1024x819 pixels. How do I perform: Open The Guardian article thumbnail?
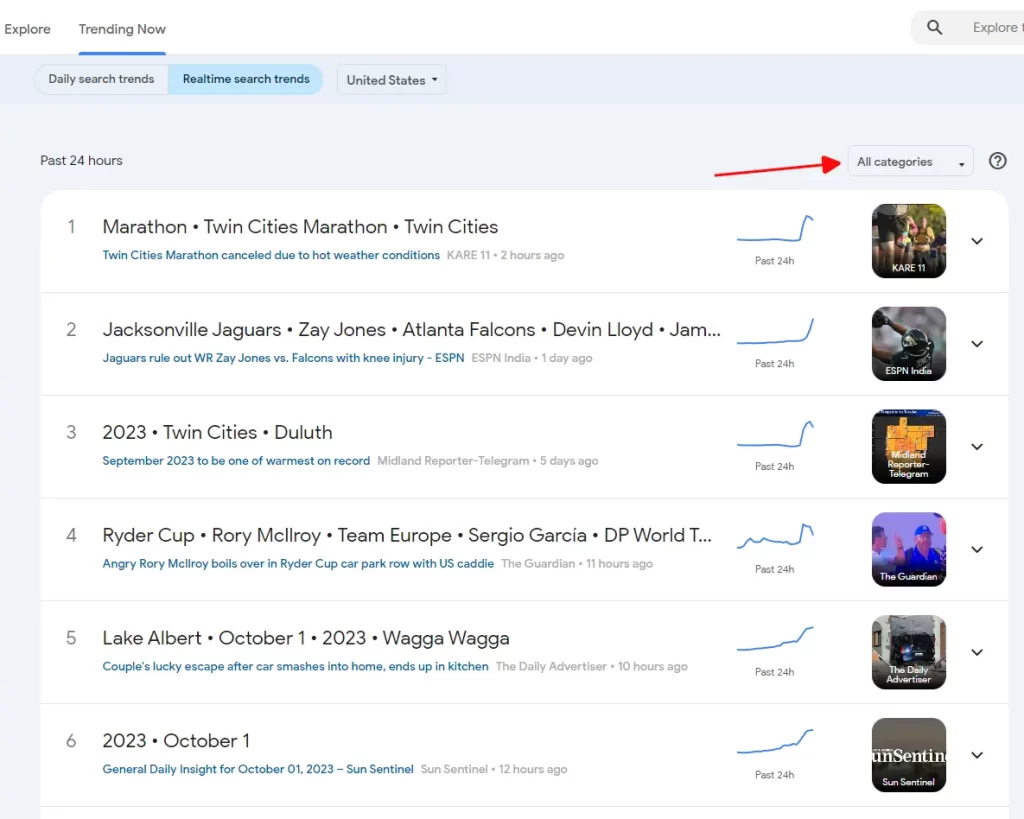[x=908, y=549]
